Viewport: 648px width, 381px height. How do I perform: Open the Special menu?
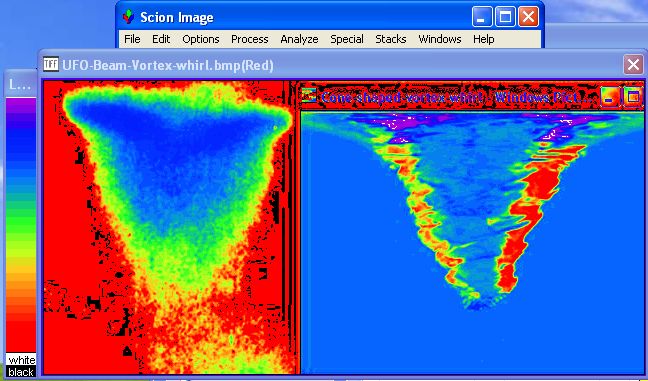coord(347,39)
